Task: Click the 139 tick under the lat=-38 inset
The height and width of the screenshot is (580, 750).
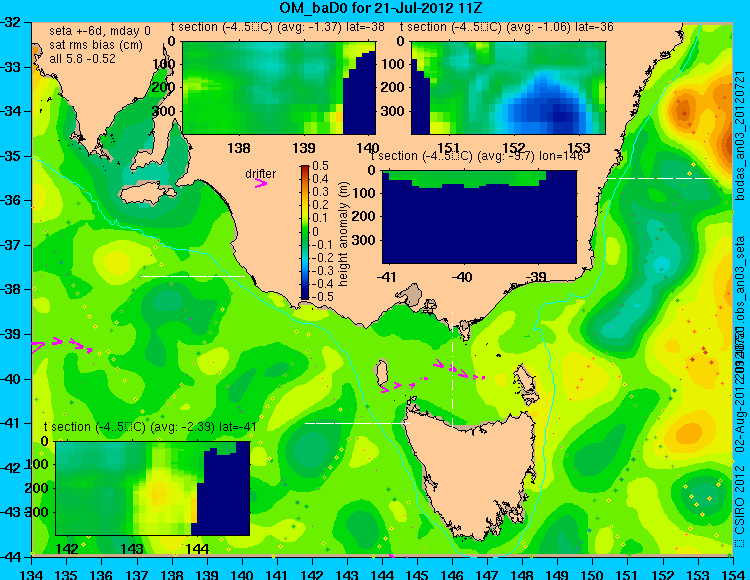Action: [x=304, y=148]
